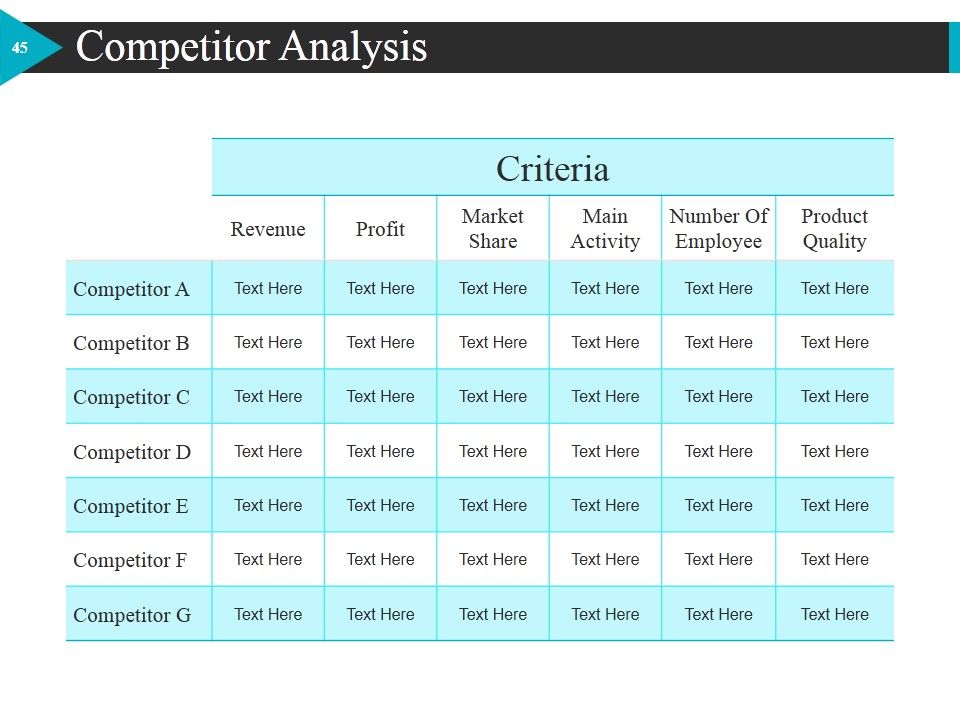Click Competitor D's Market Share cell
960x720 pixels.
[x=493, y=451]
